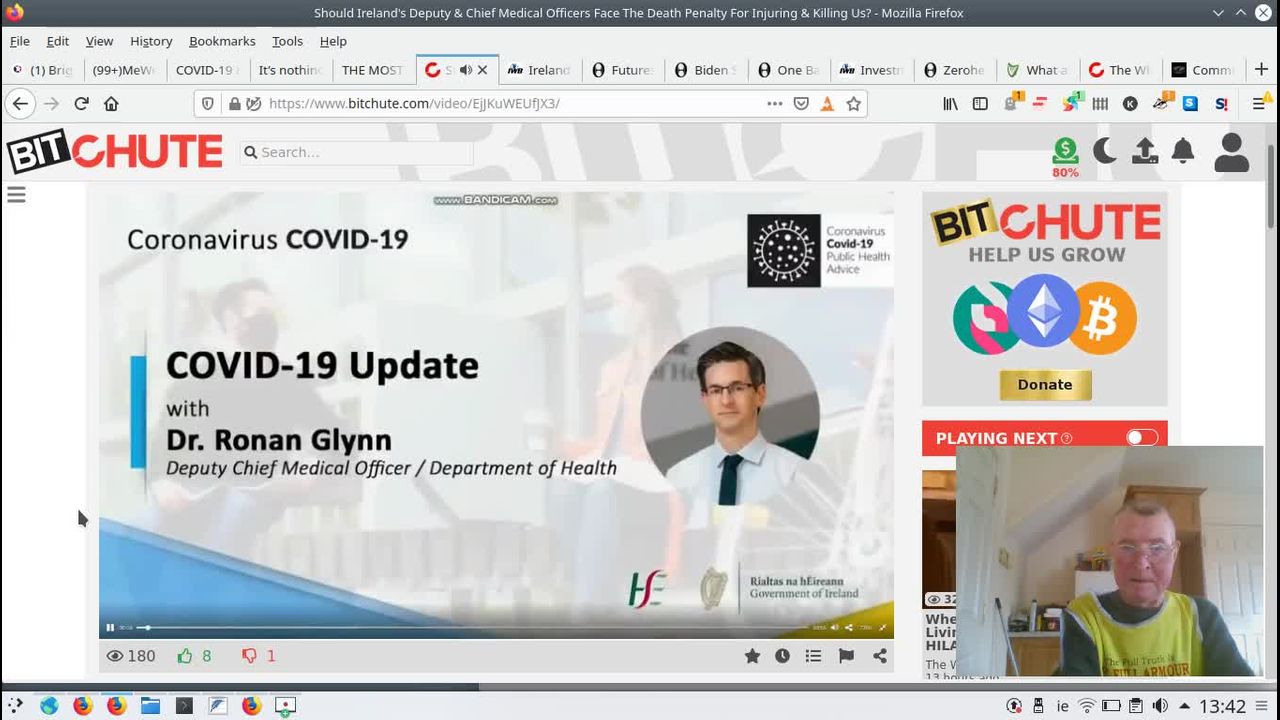Screen dimensions: 1280x720
Task: Click the BitChute search field
Action: tap(360, 152)
